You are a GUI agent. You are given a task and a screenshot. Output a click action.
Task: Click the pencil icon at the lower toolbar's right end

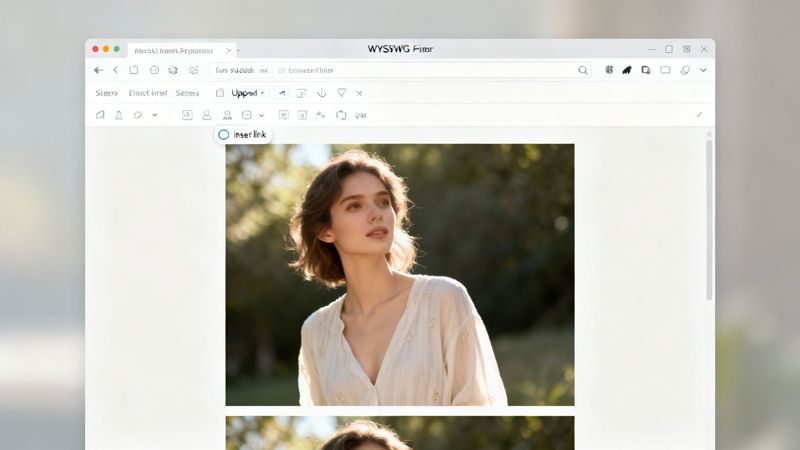(x=699, y=115)
